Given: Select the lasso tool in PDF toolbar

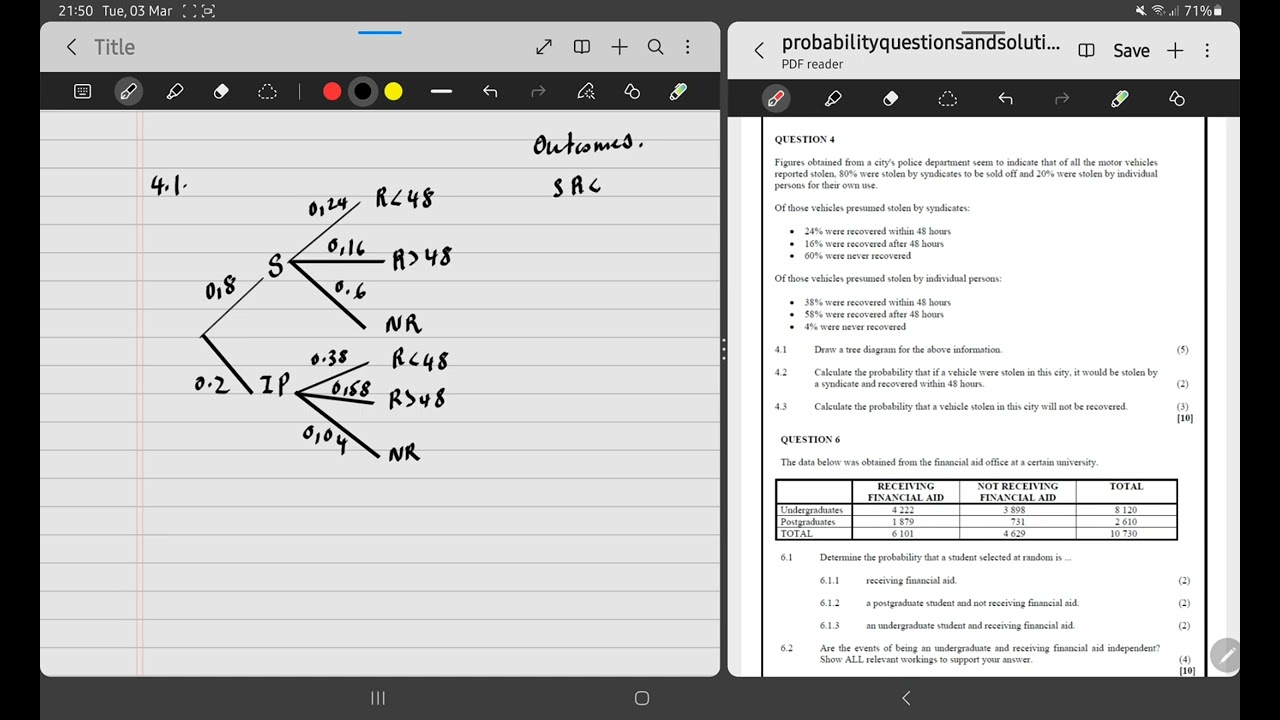Looking at the screenshot, I should pos(947,98).
